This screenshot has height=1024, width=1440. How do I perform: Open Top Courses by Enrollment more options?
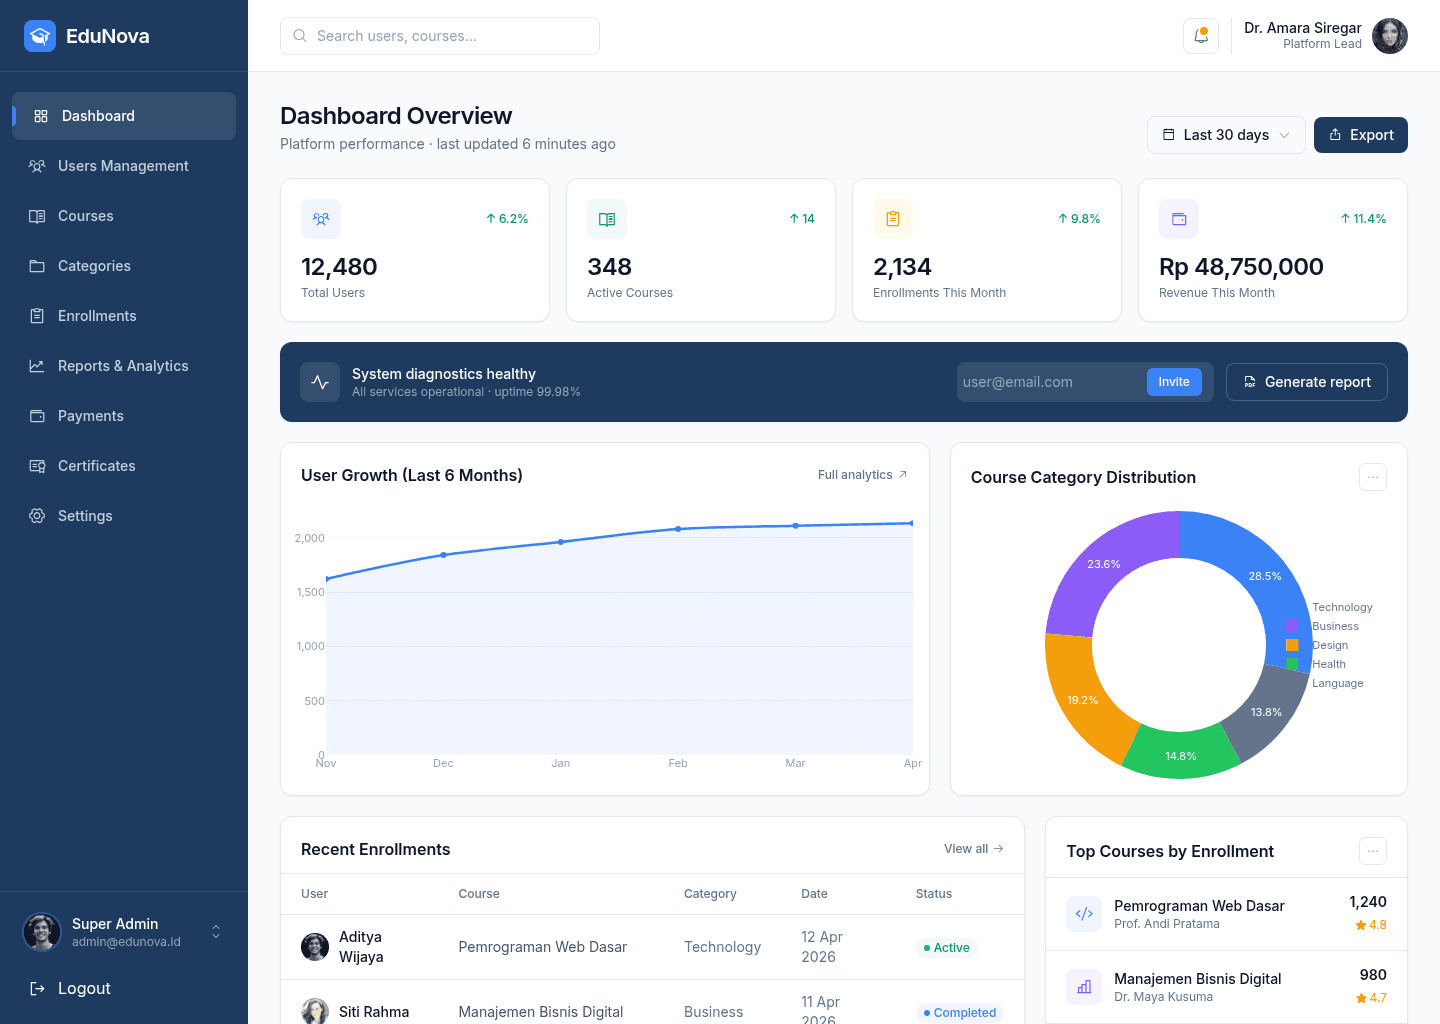(1373, 851)
